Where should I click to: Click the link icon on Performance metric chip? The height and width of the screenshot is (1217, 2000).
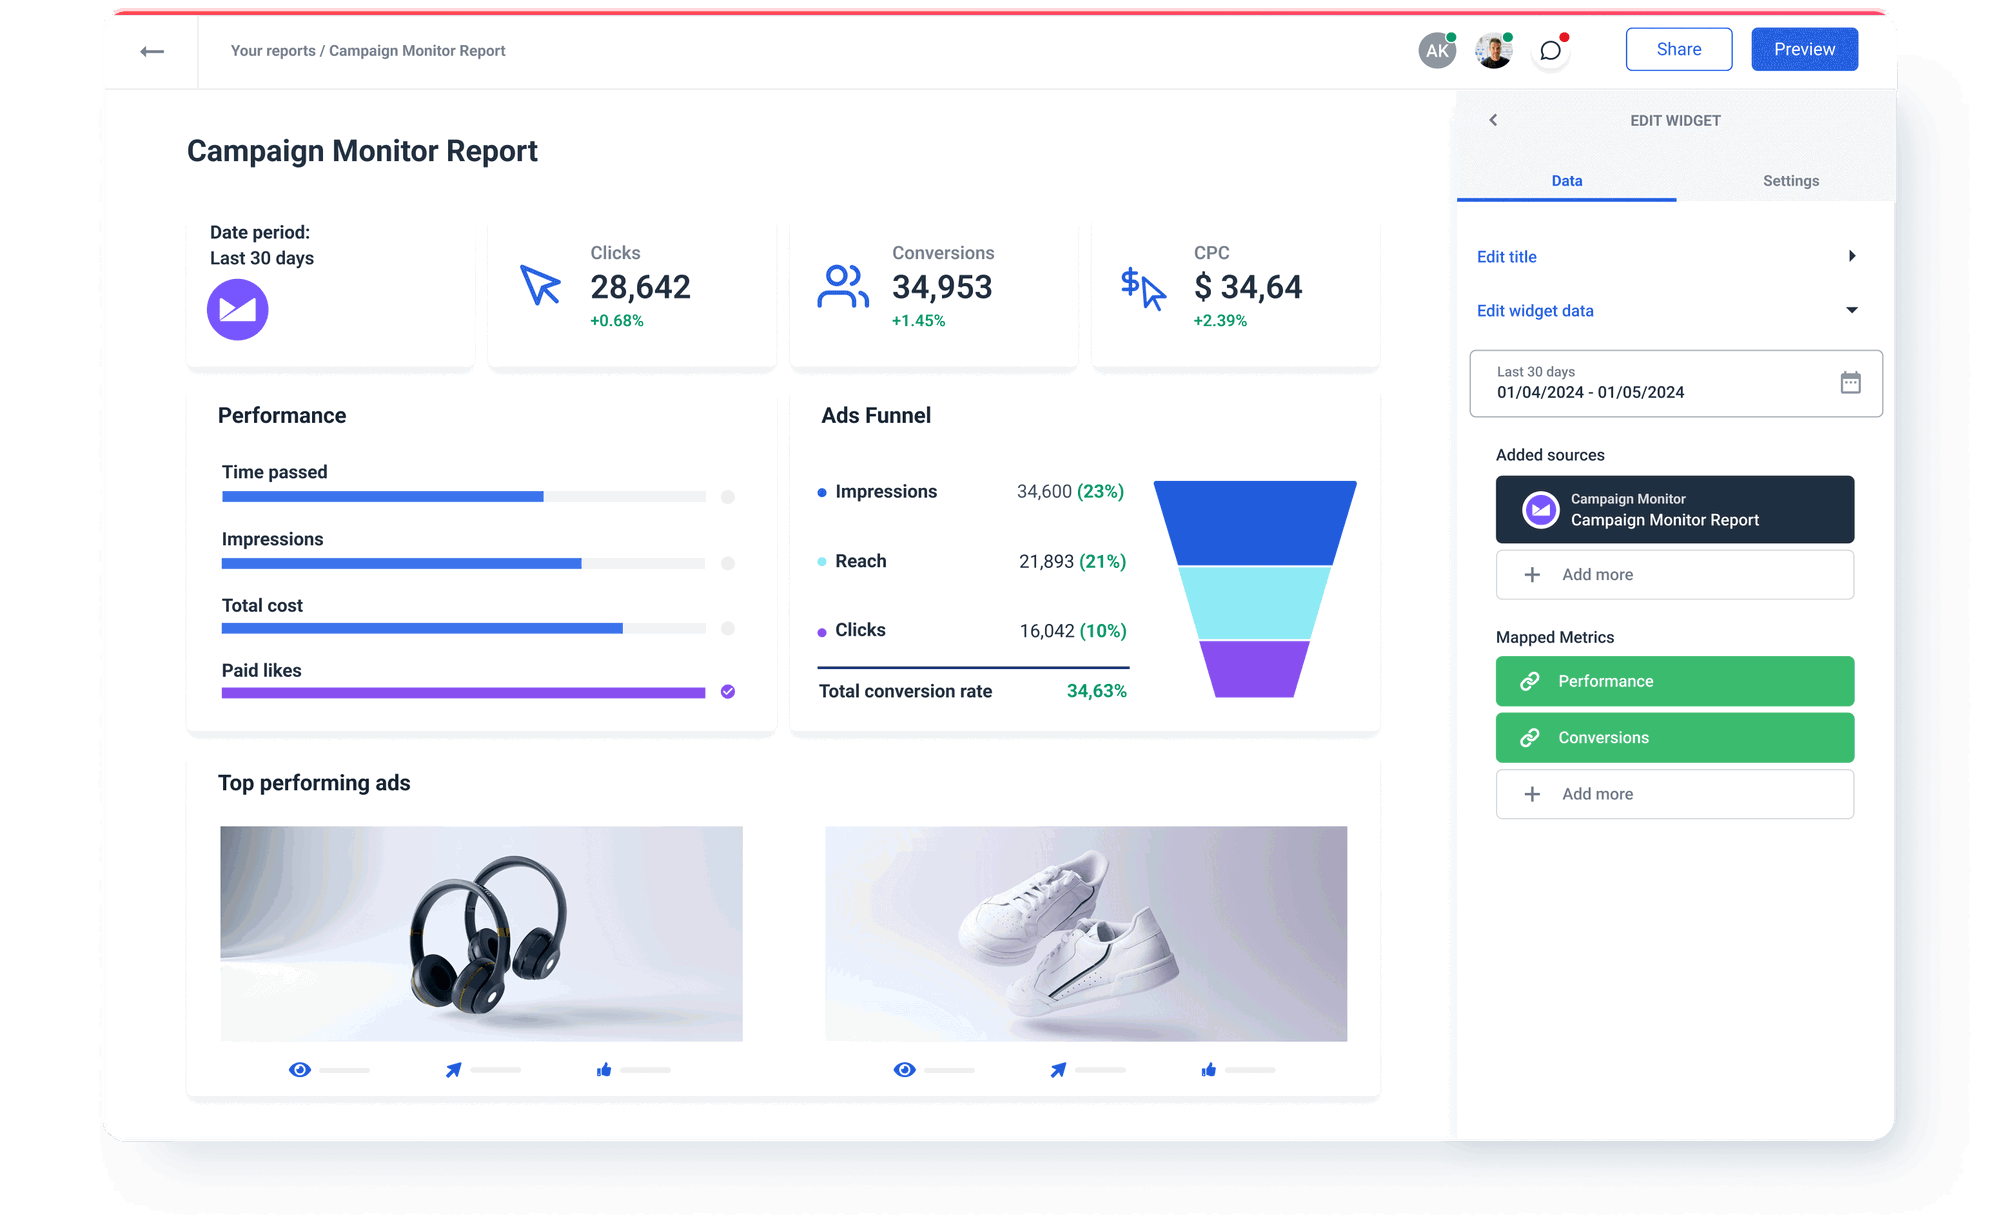(x=1528, y=681)
